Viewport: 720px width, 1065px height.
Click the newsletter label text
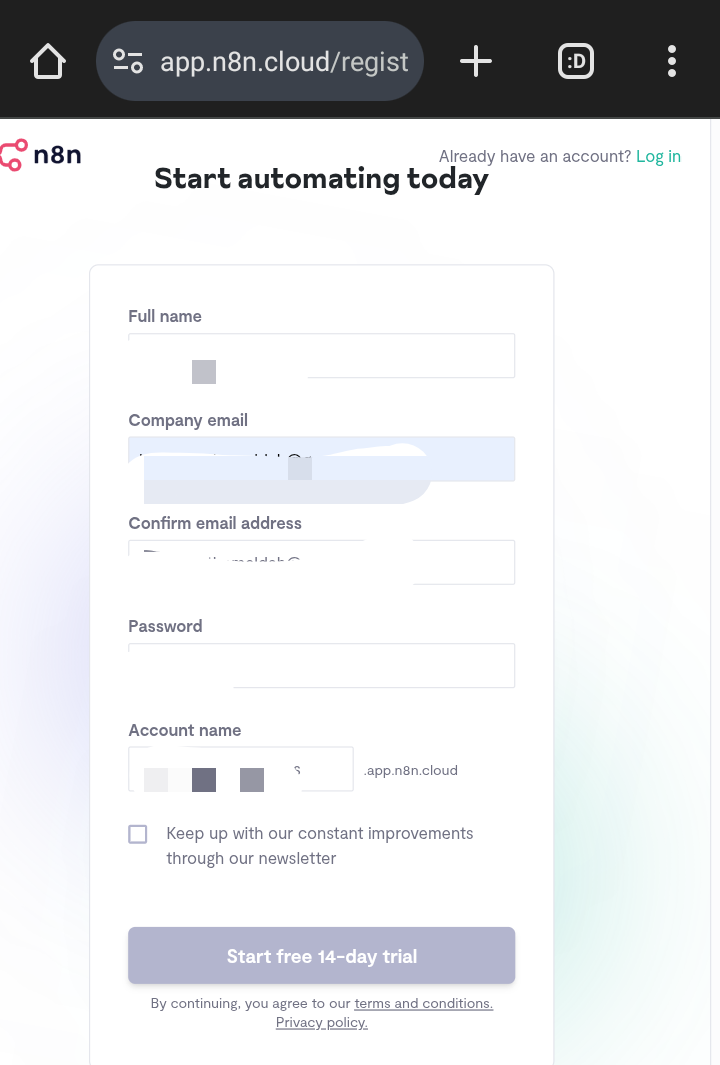point(319,845)
